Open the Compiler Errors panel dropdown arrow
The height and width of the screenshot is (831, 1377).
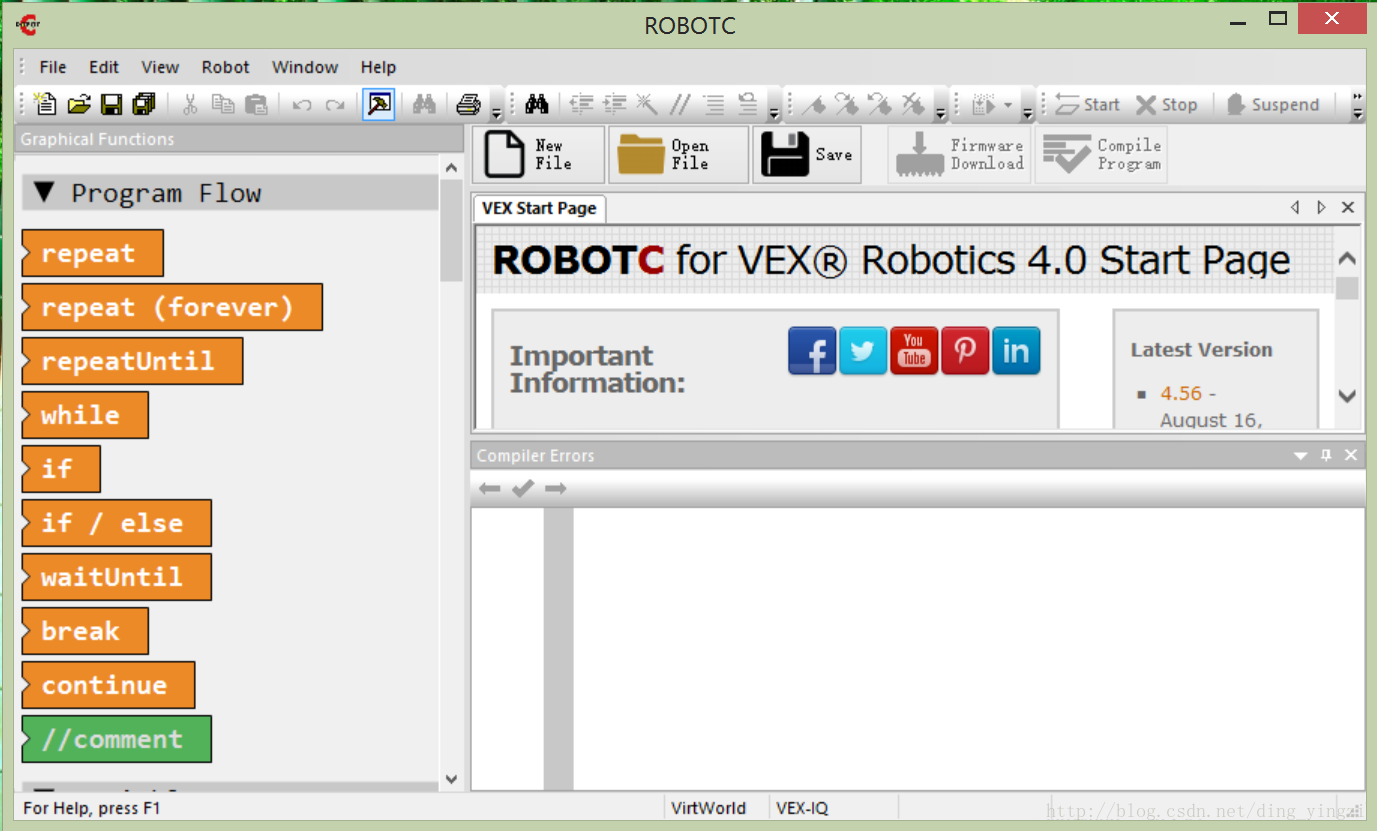click(x=1301, y=456)
